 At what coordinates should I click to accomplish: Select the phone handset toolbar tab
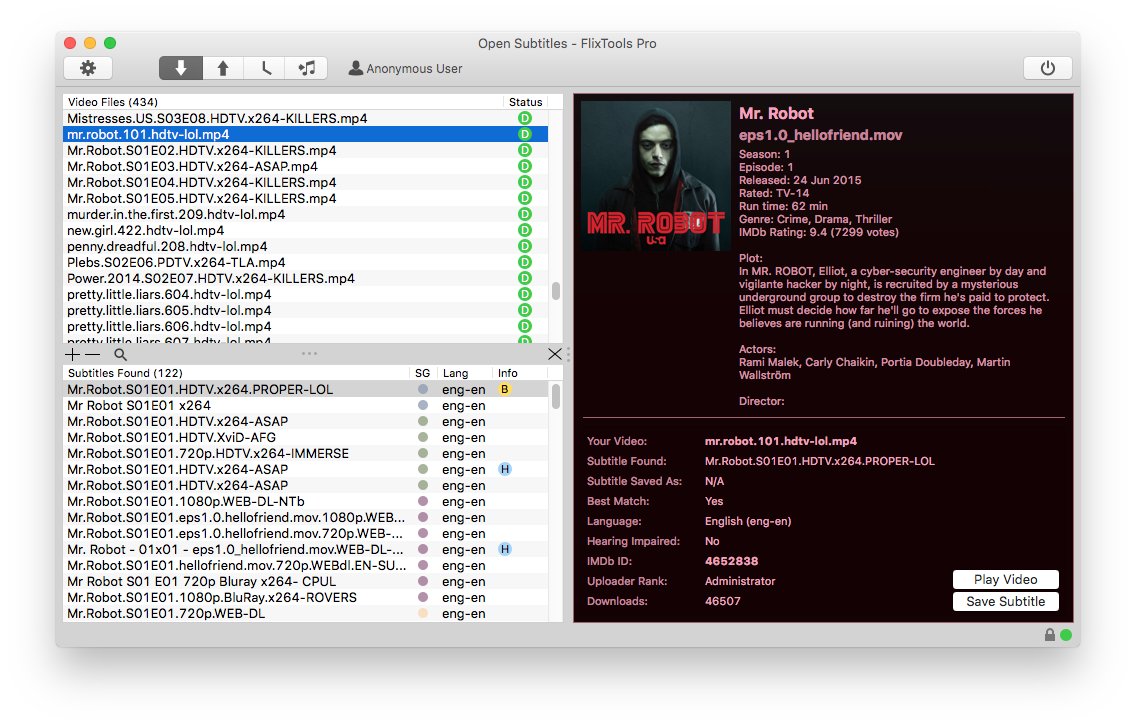point(264,68)
